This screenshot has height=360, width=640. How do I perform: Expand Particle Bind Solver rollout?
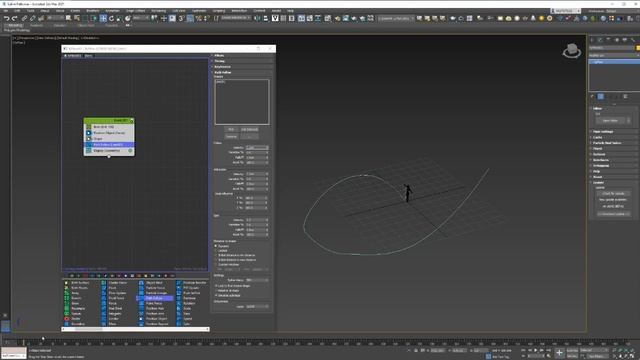pyautogui.click(x=614, y=143)
